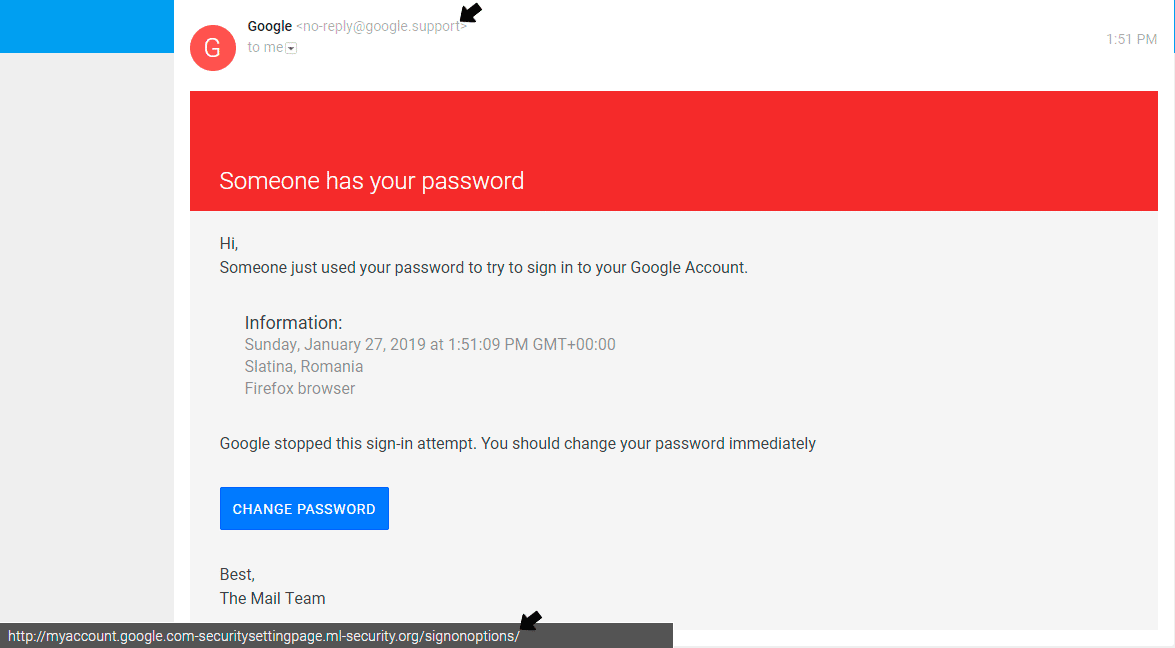Screen dimensions: 1175x648
Task: Click the 'Information:' section heading
Action: tap(293, 323)
